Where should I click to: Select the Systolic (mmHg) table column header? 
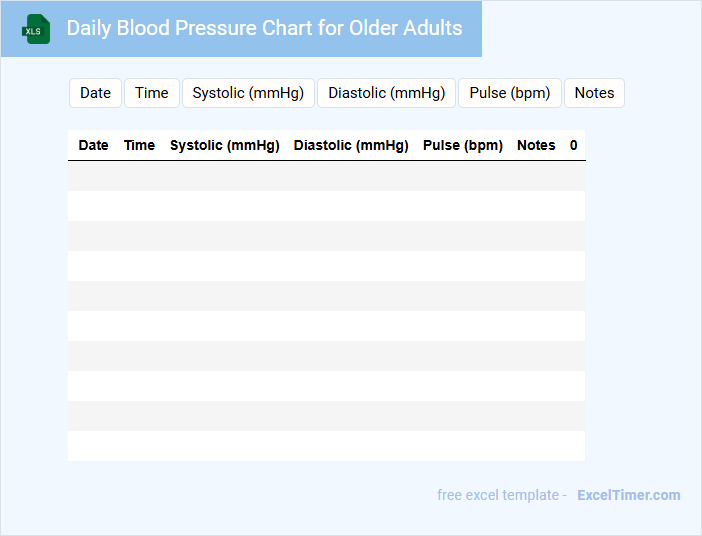pyautogui.click(x=224, y=145)
